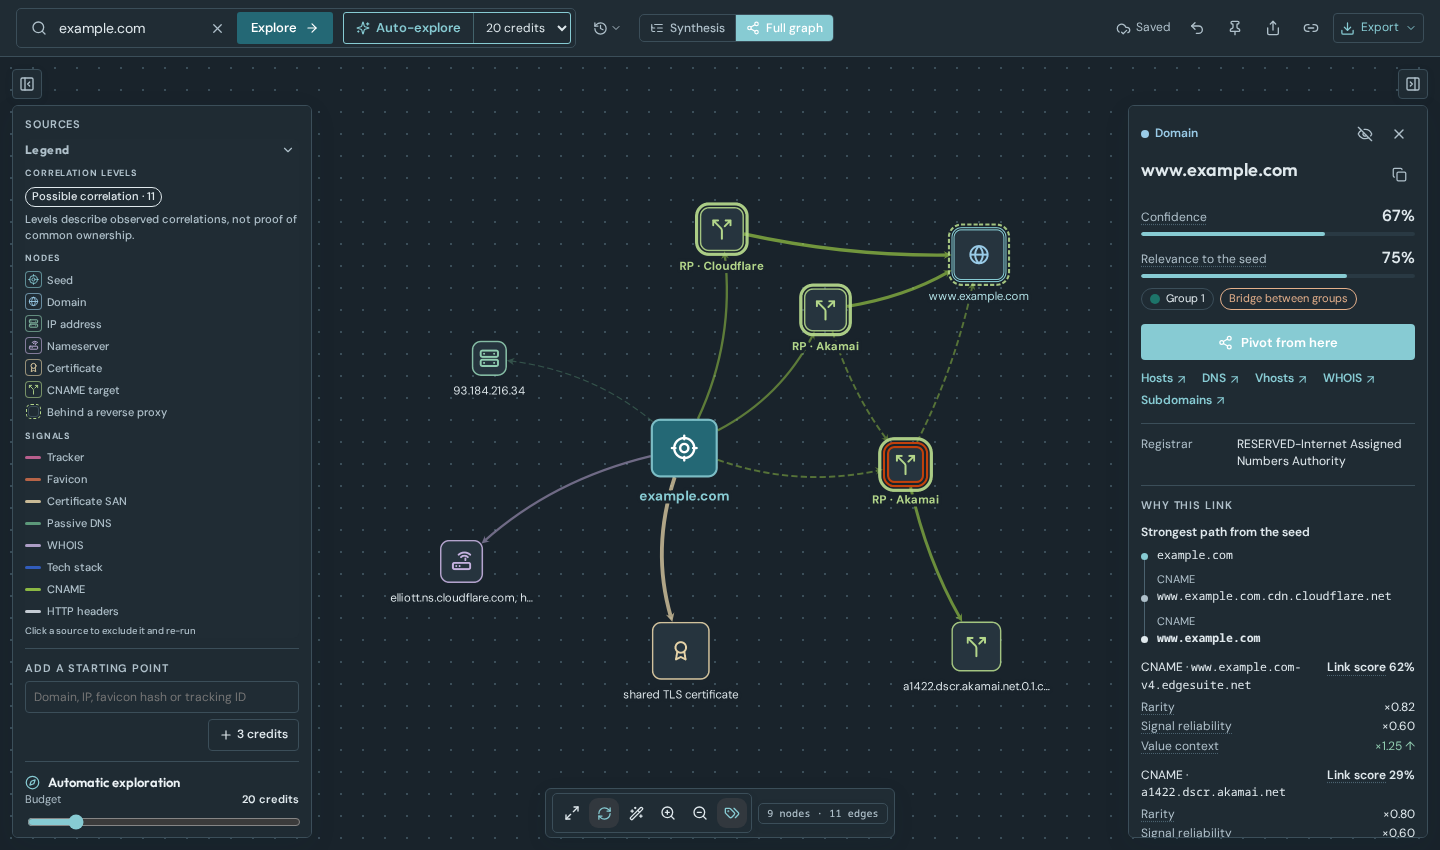Open the 20 credits budget dropdown
Viewport: 1440px width, 850px height.
522,28
